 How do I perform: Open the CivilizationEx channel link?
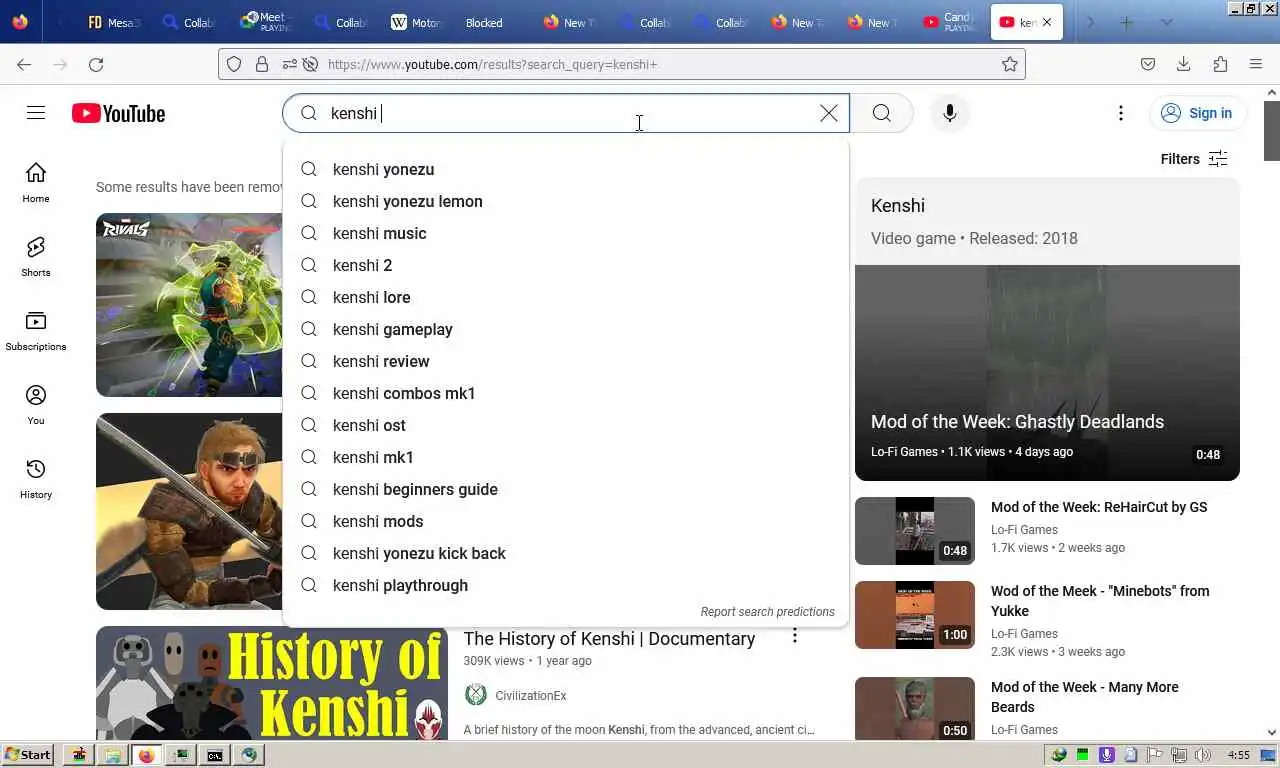tap(530, 695)
